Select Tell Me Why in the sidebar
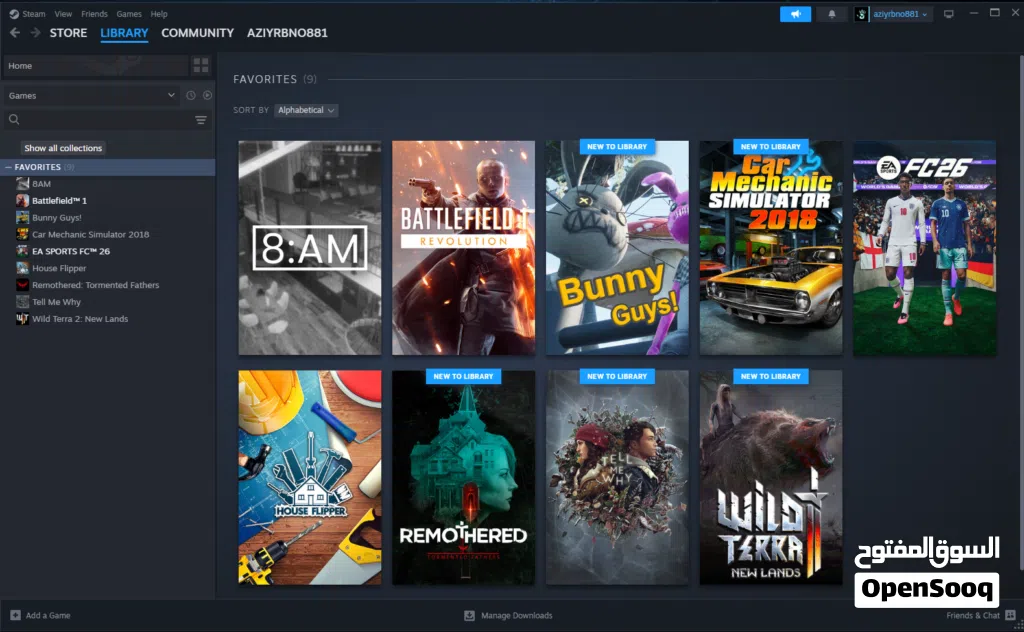The image size is (1024, 632). [x=56, y=302]
